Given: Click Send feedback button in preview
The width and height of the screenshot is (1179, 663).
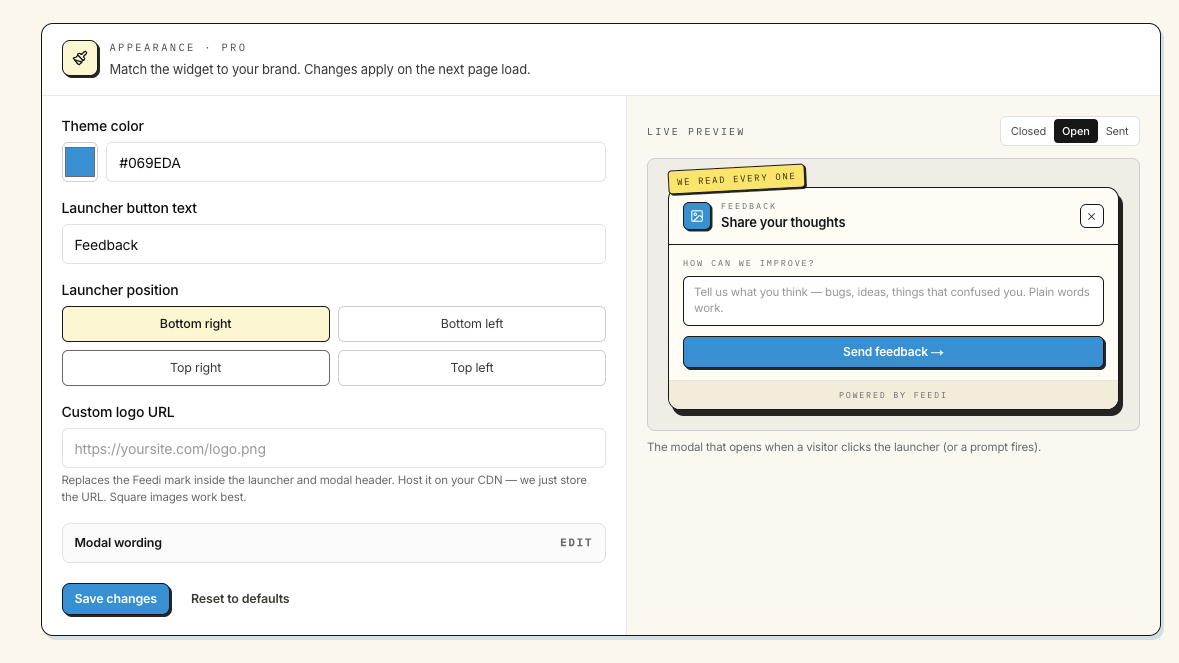Looking at the screenshot, I should (893, 352).
